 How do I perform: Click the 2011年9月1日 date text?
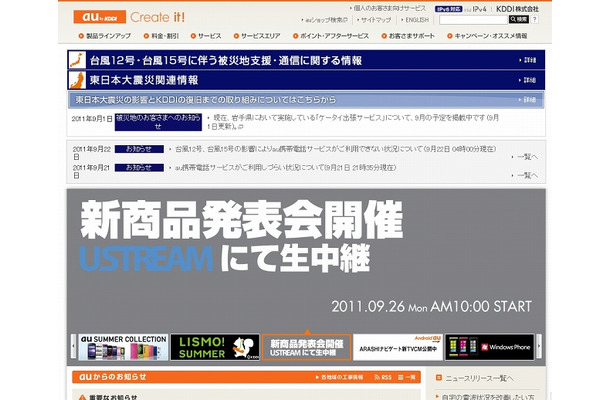click(92, 119)
